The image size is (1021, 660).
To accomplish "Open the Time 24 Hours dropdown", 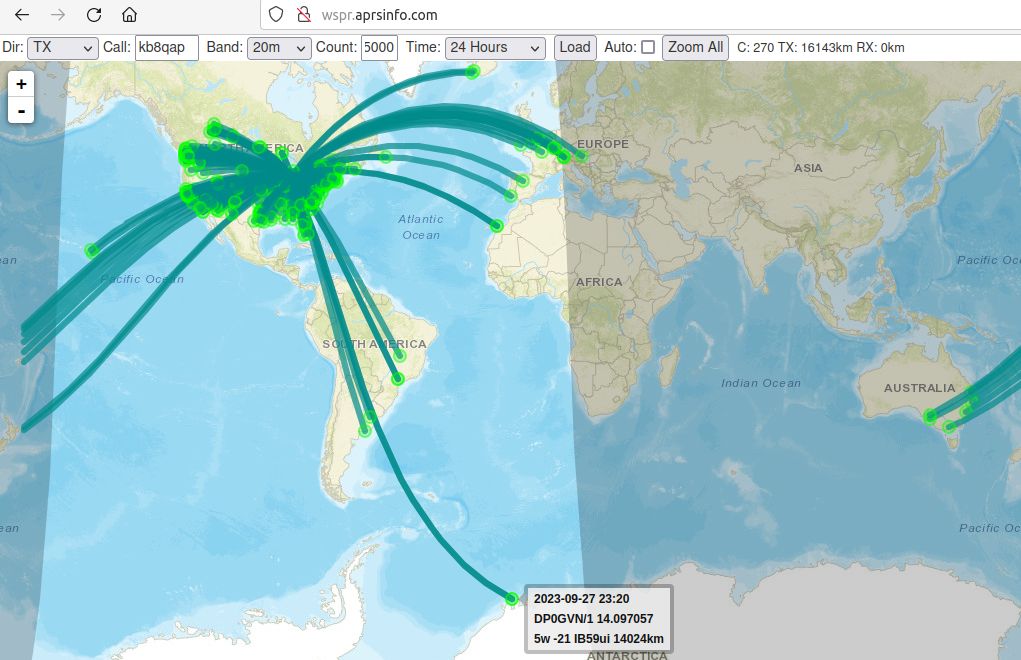I will 495,48.
